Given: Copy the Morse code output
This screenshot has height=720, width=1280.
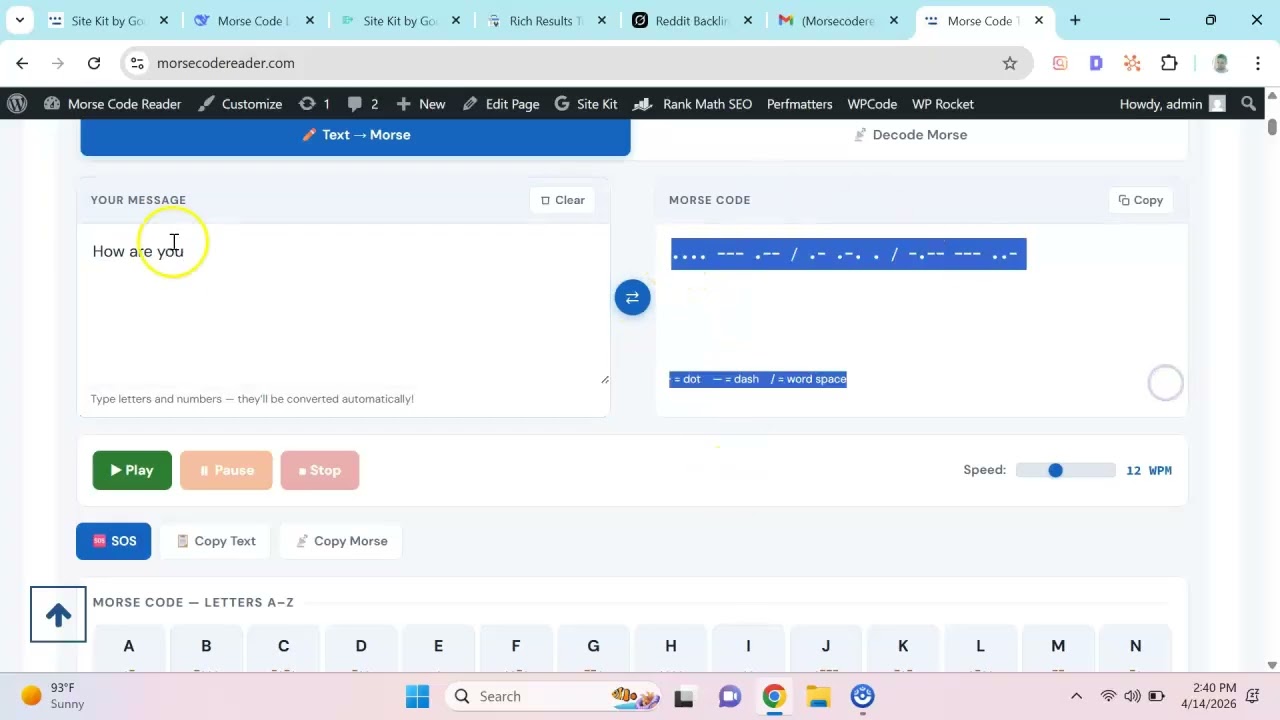Looking at the screenshot, I should (x=1140, y=200).
